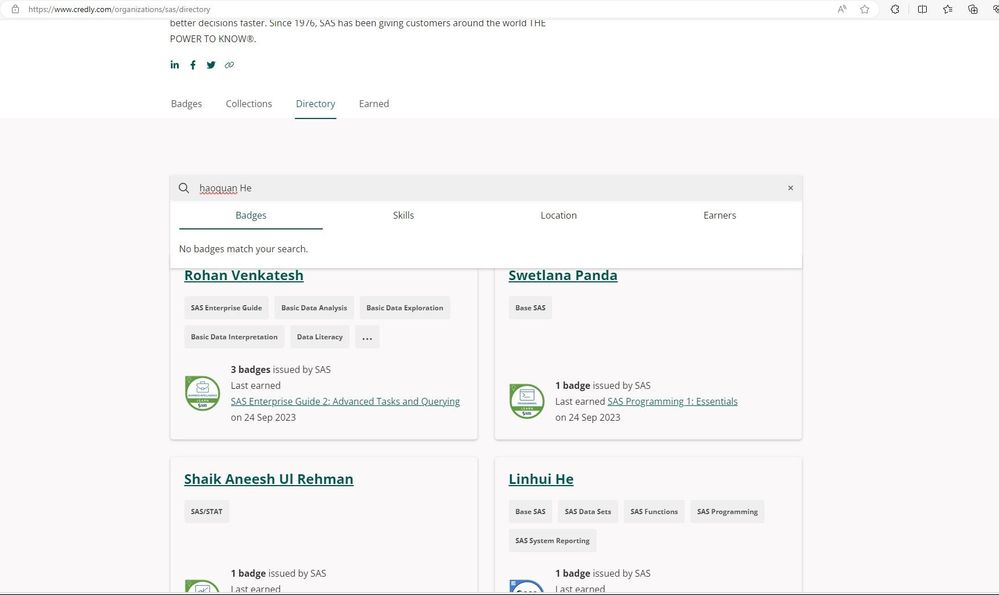Open SAS Facebook page icon
999x595 pixels.
pyautogui.click(x=193, y=65)
